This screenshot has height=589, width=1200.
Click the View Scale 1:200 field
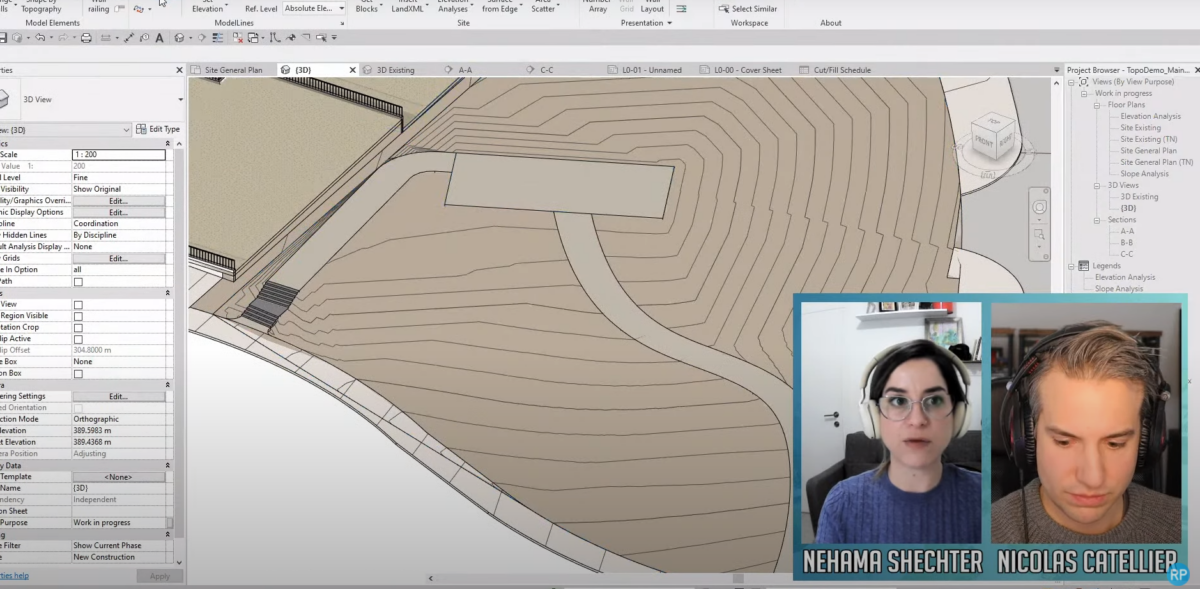pos(118,155)
